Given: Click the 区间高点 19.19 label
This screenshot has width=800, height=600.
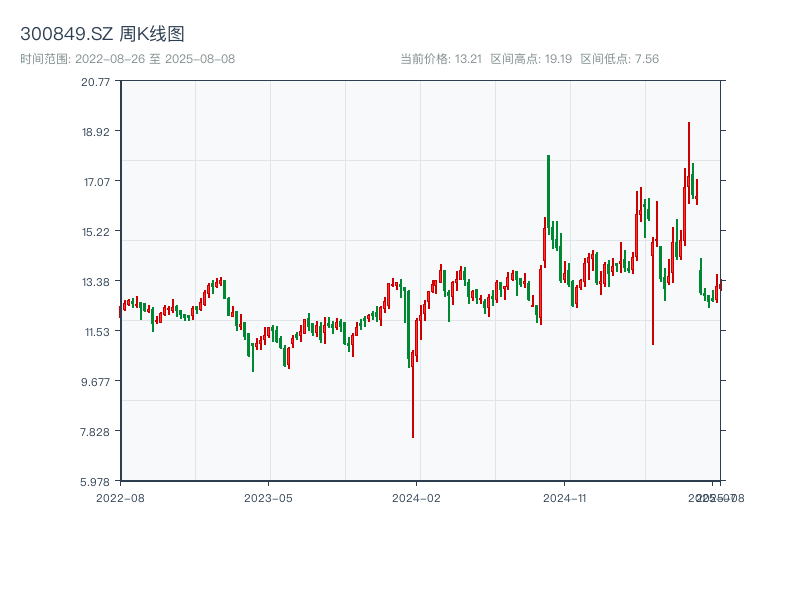Looking at the screenshot, I should pyautogui.click(x=531, y=59).
